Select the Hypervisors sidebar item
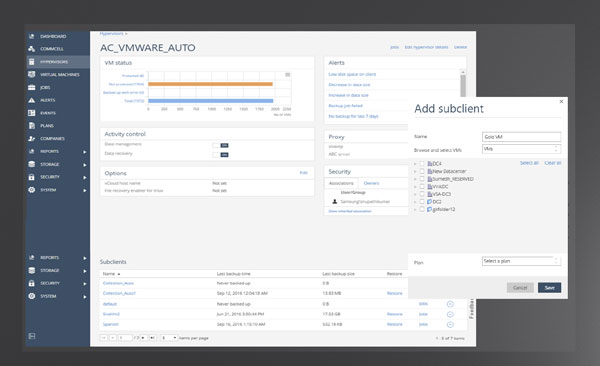Image resolution: width=600 pixels, height=366 pixels. click(58, 62)
